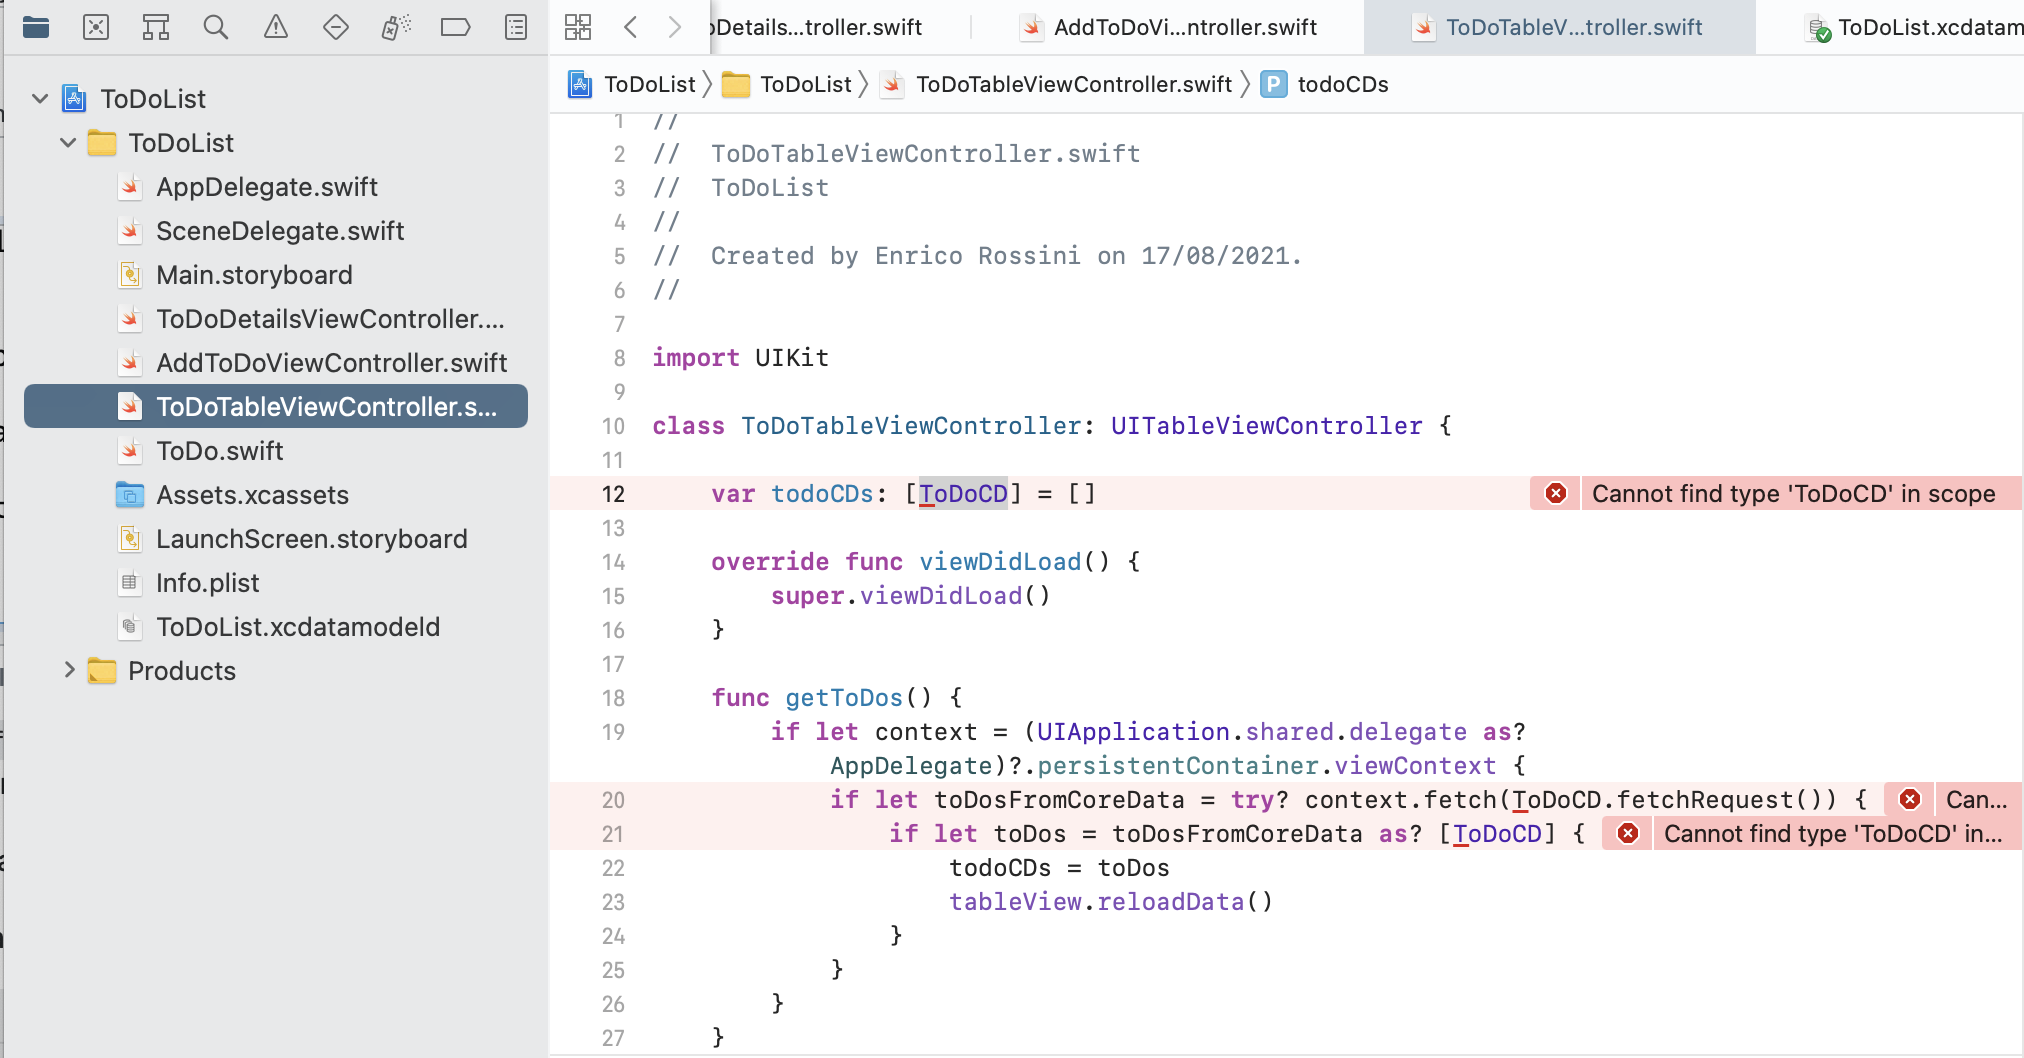The width and height of the screenshot is (2024, 1058).
Task: Open the Report navigator icon
Action: coord(516,27)
